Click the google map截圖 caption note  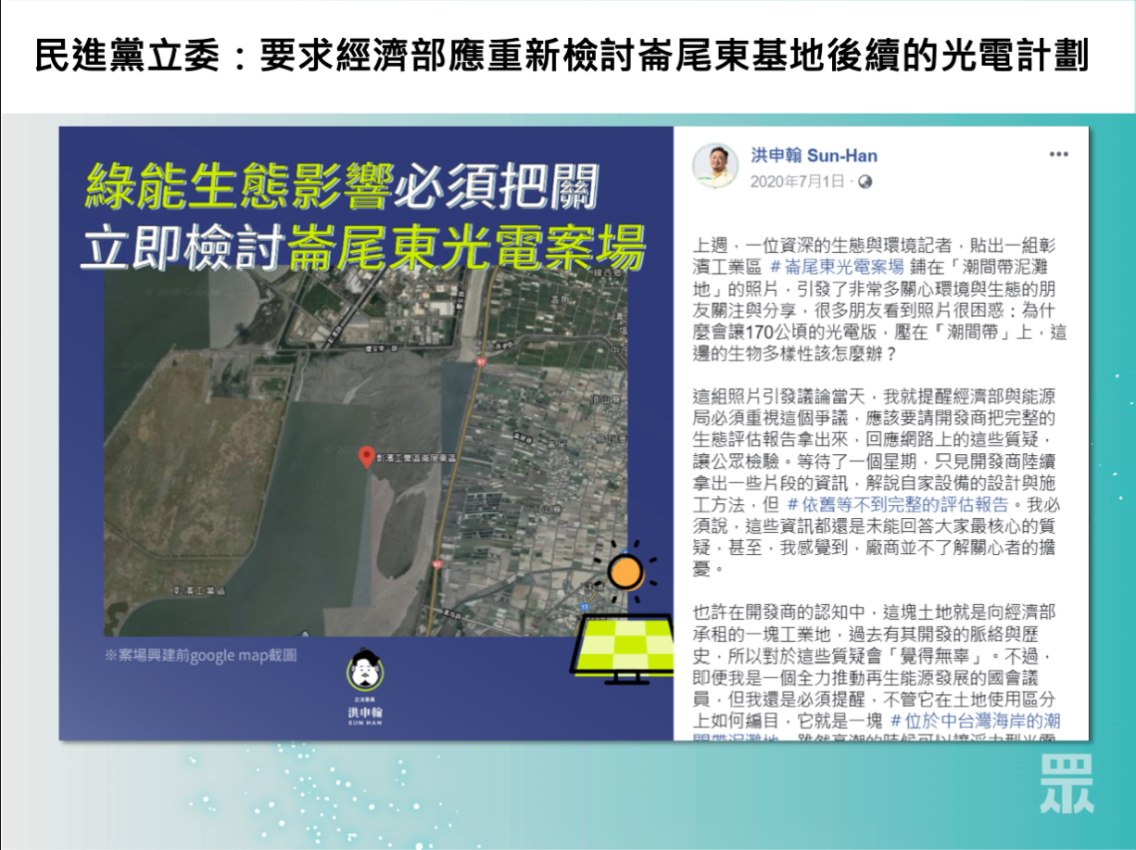click(200, 655)
